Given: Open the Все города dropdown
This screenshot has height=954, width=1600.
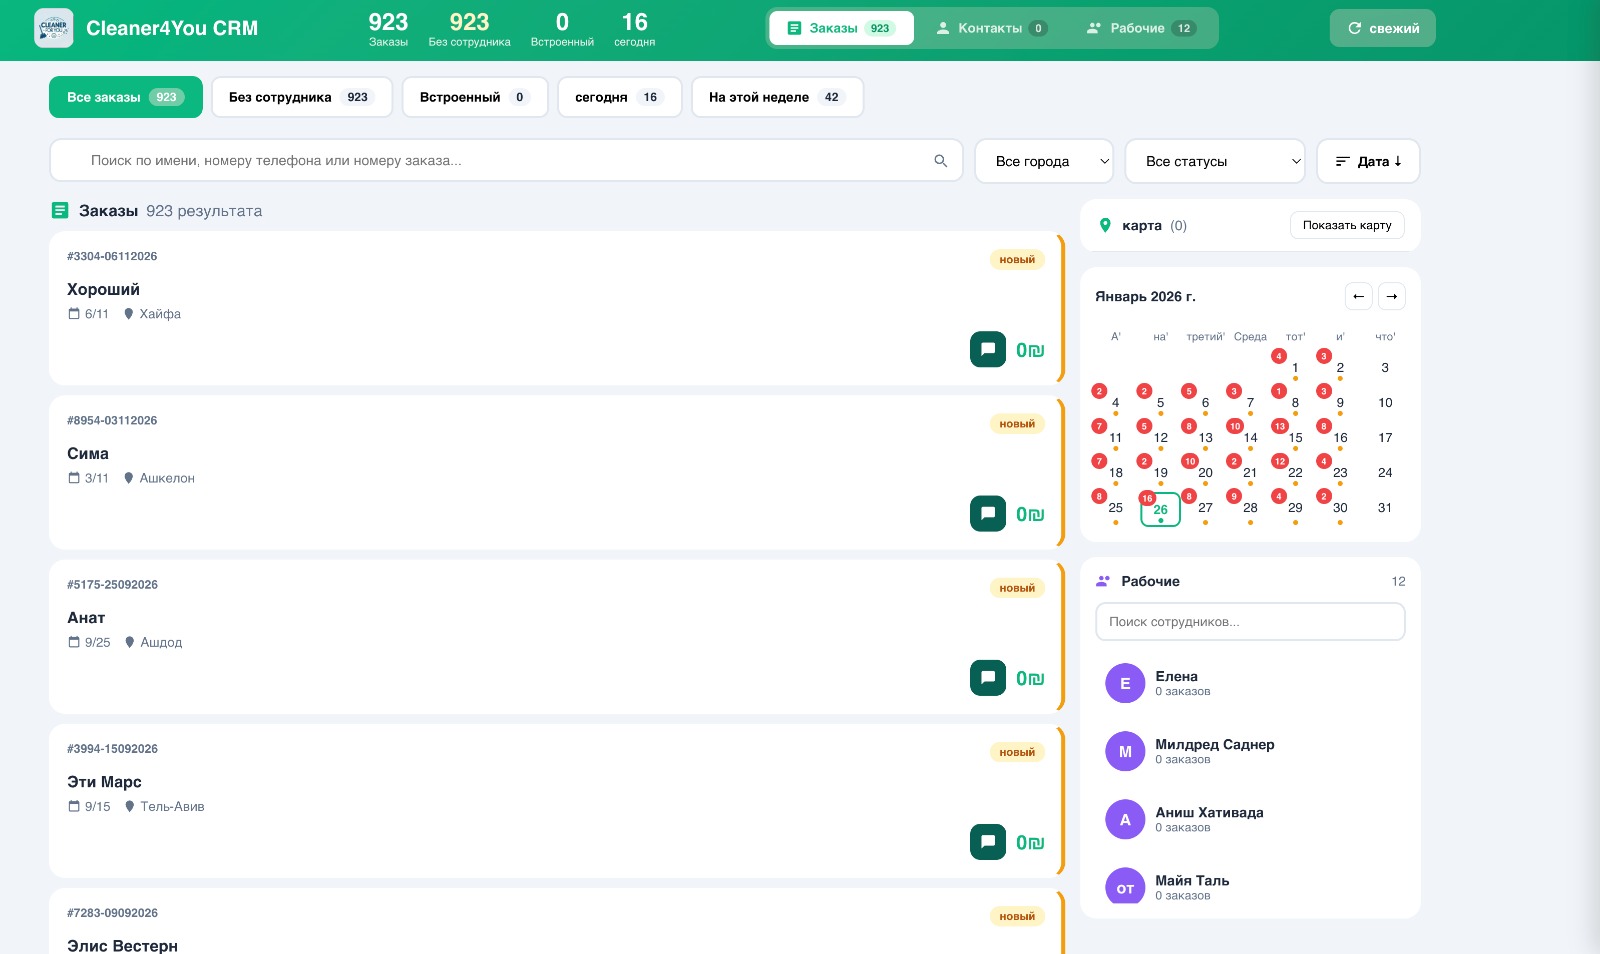Looking at the screenshot, I should pyautogui.click(x=1044, y=161).
